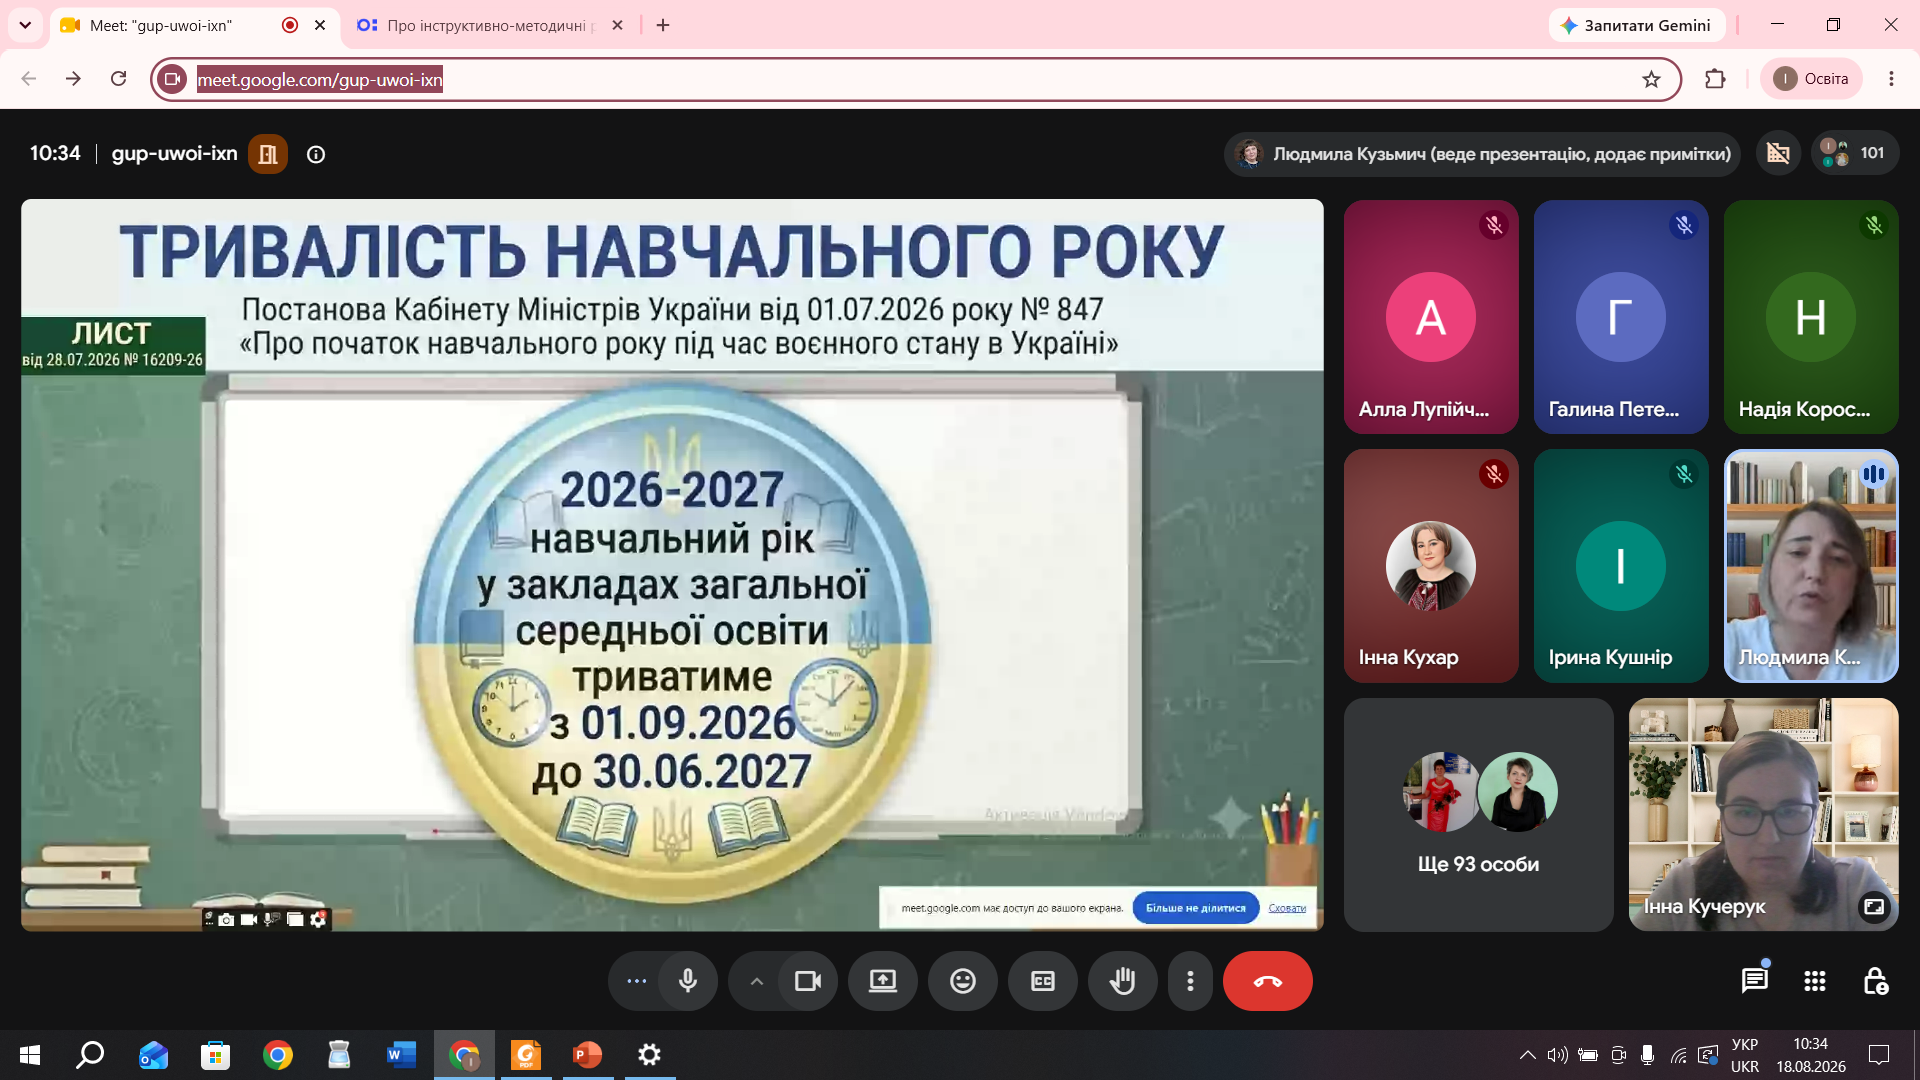Click the presentation-off icon beside participant count

tap(1778, 153)
